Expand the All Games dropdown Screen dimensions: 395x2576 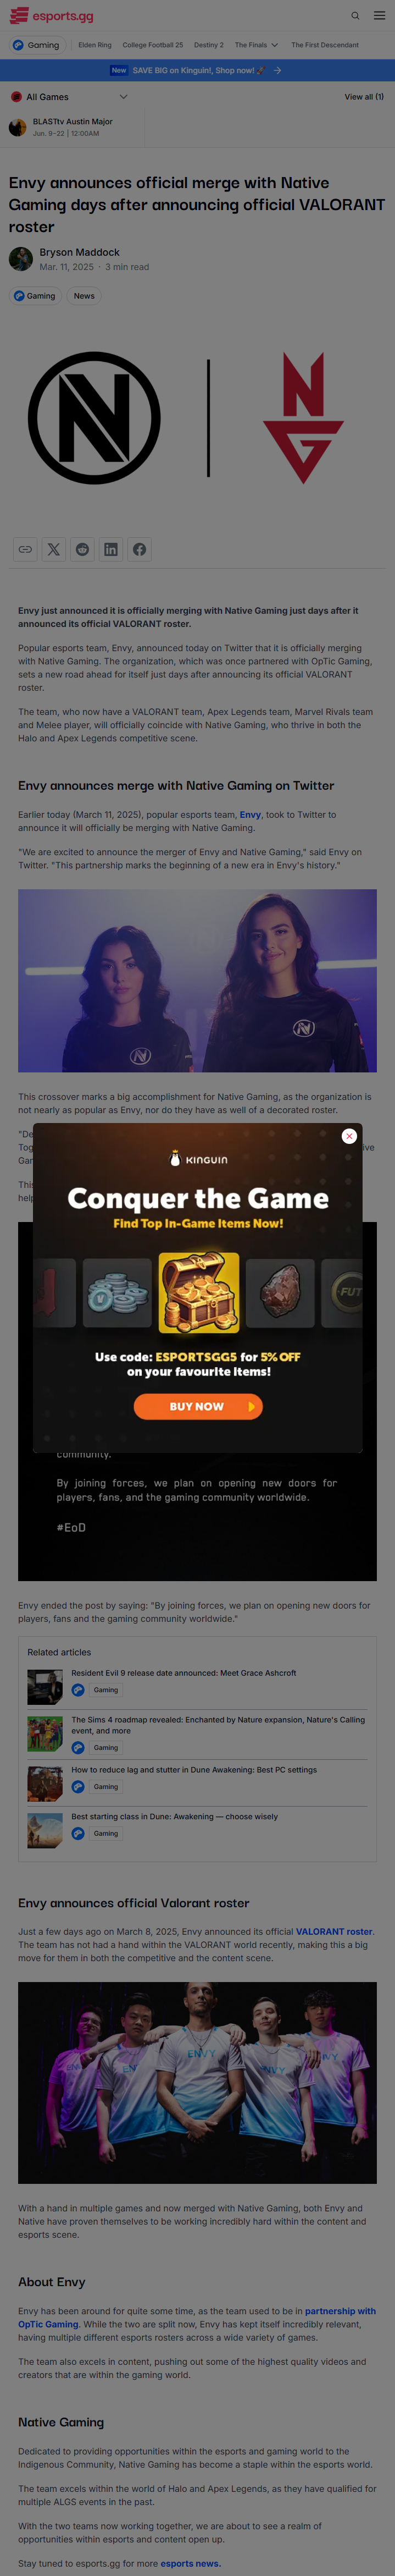coord(69,97)
